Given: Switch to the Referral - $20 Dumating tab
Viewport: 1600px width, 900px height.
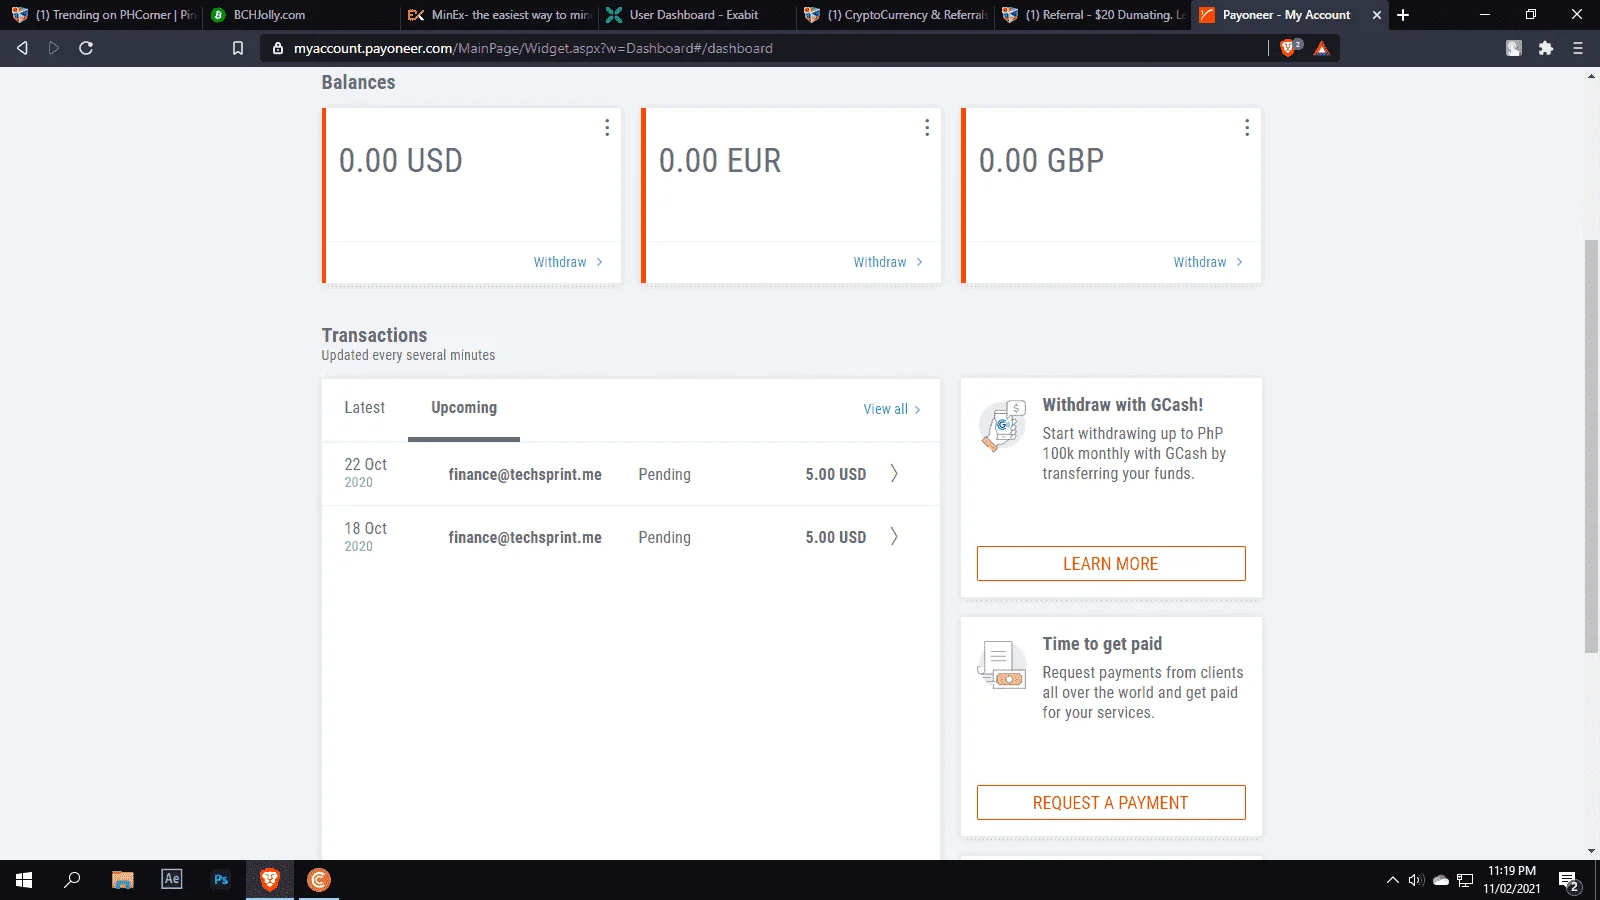Looking at the screenshot, I should click(1093, 15).
